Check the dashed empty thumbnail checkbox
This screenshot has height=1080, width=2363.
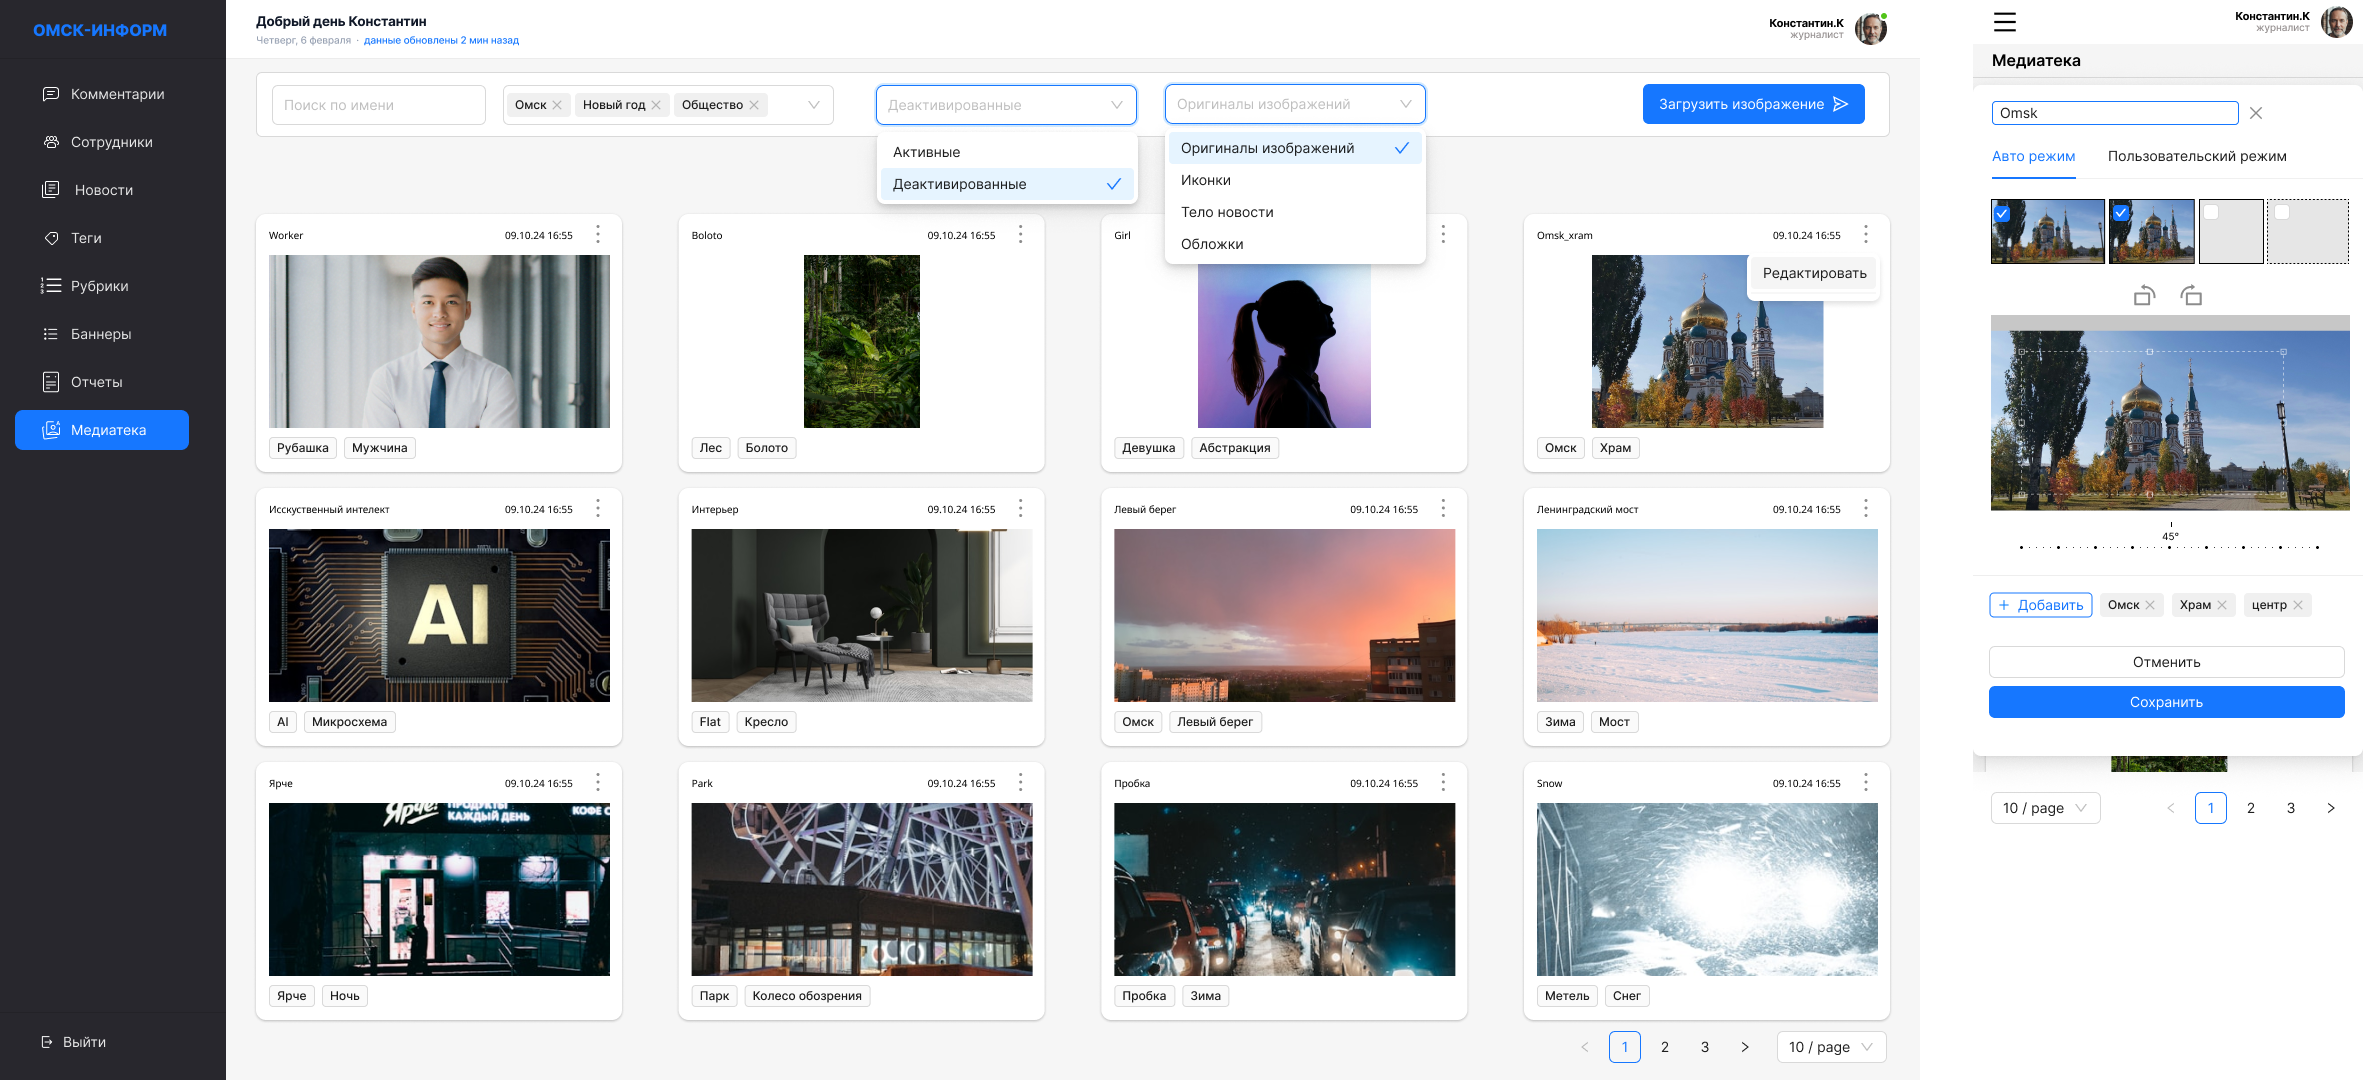2282,212
